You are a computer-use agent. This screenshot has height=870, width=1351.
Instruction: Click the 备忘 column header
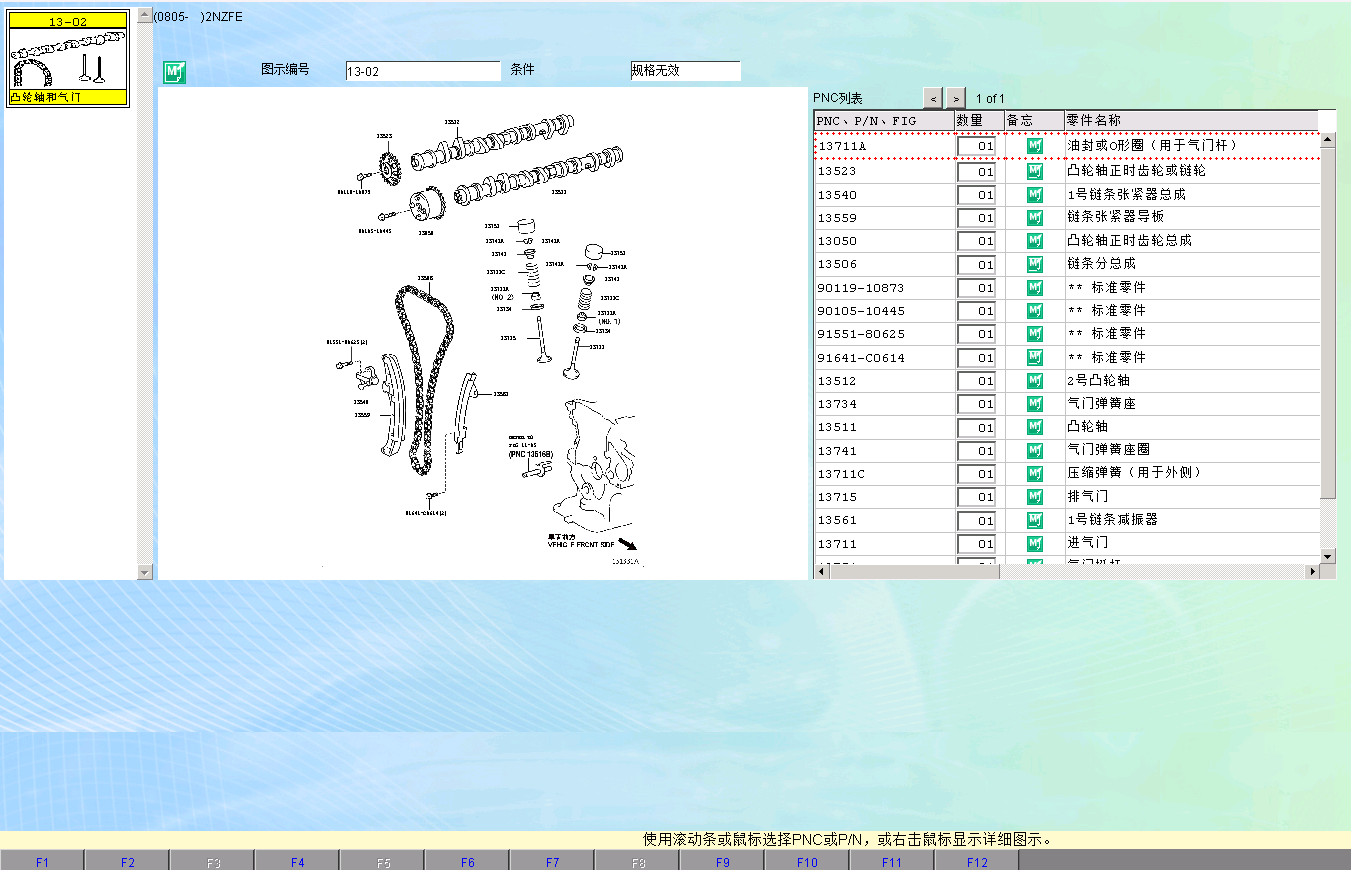(1034, 120)
